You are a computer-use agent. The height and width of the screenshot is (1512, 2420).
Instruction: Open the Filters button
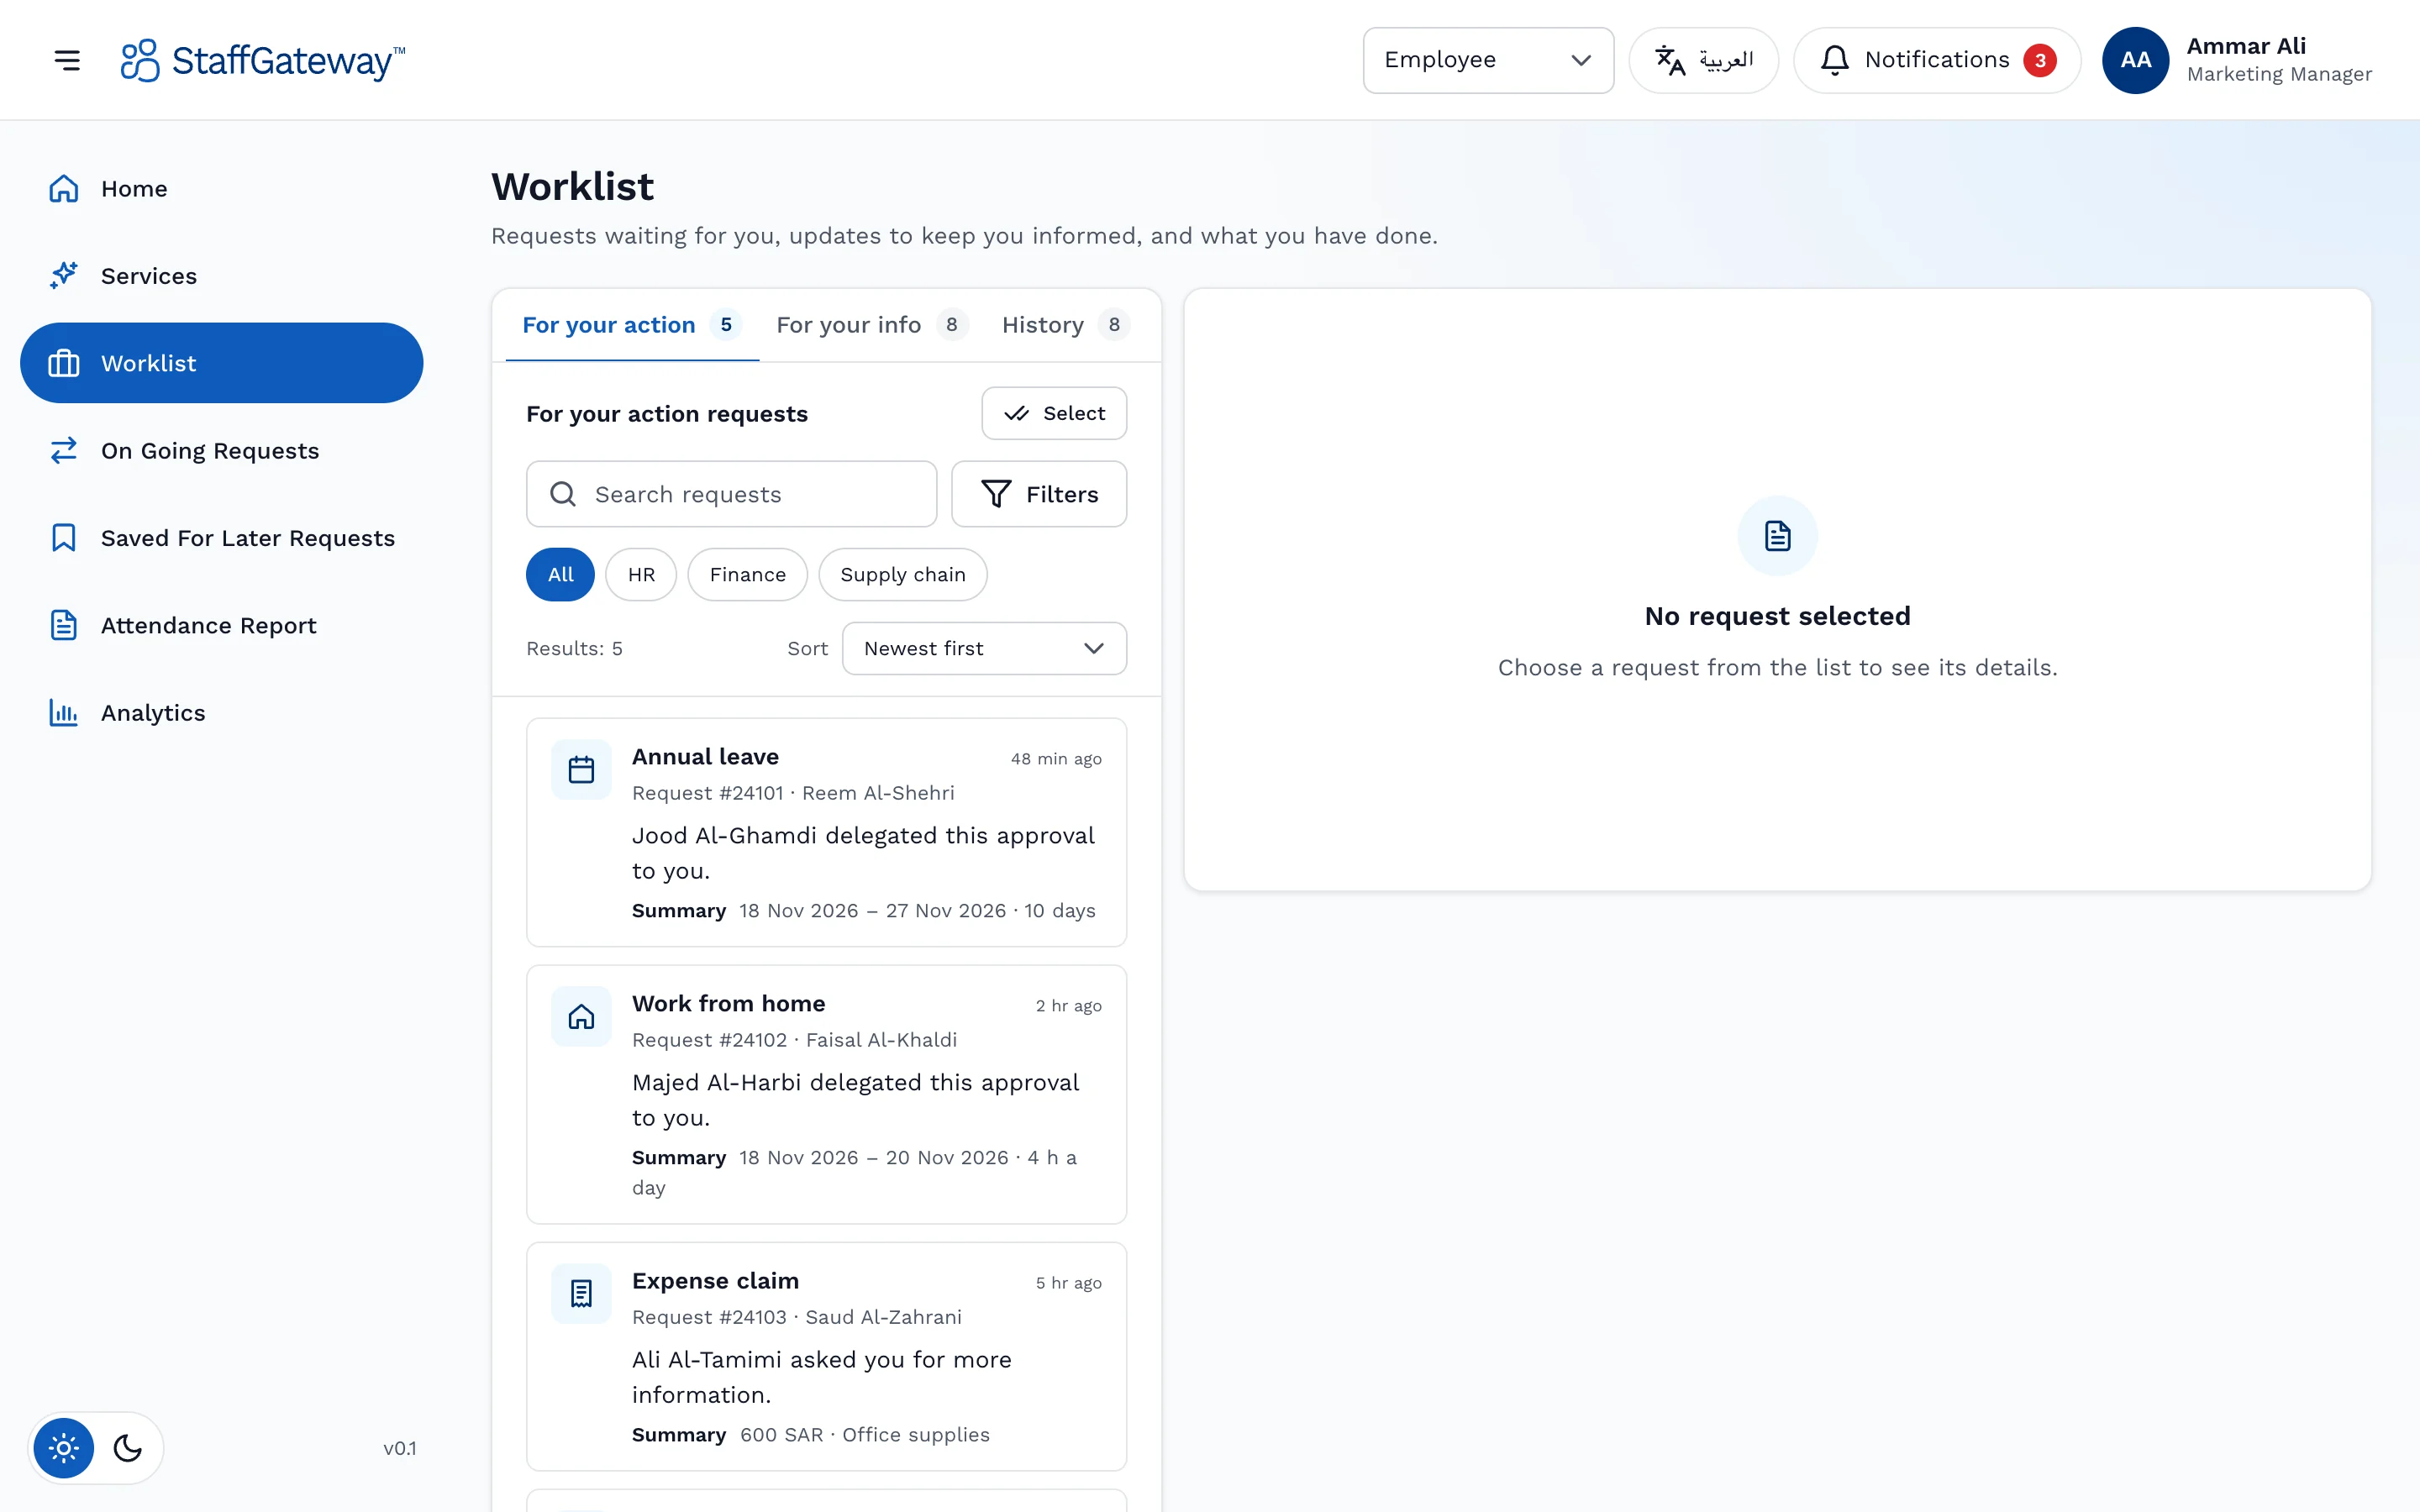point(1039,494)
